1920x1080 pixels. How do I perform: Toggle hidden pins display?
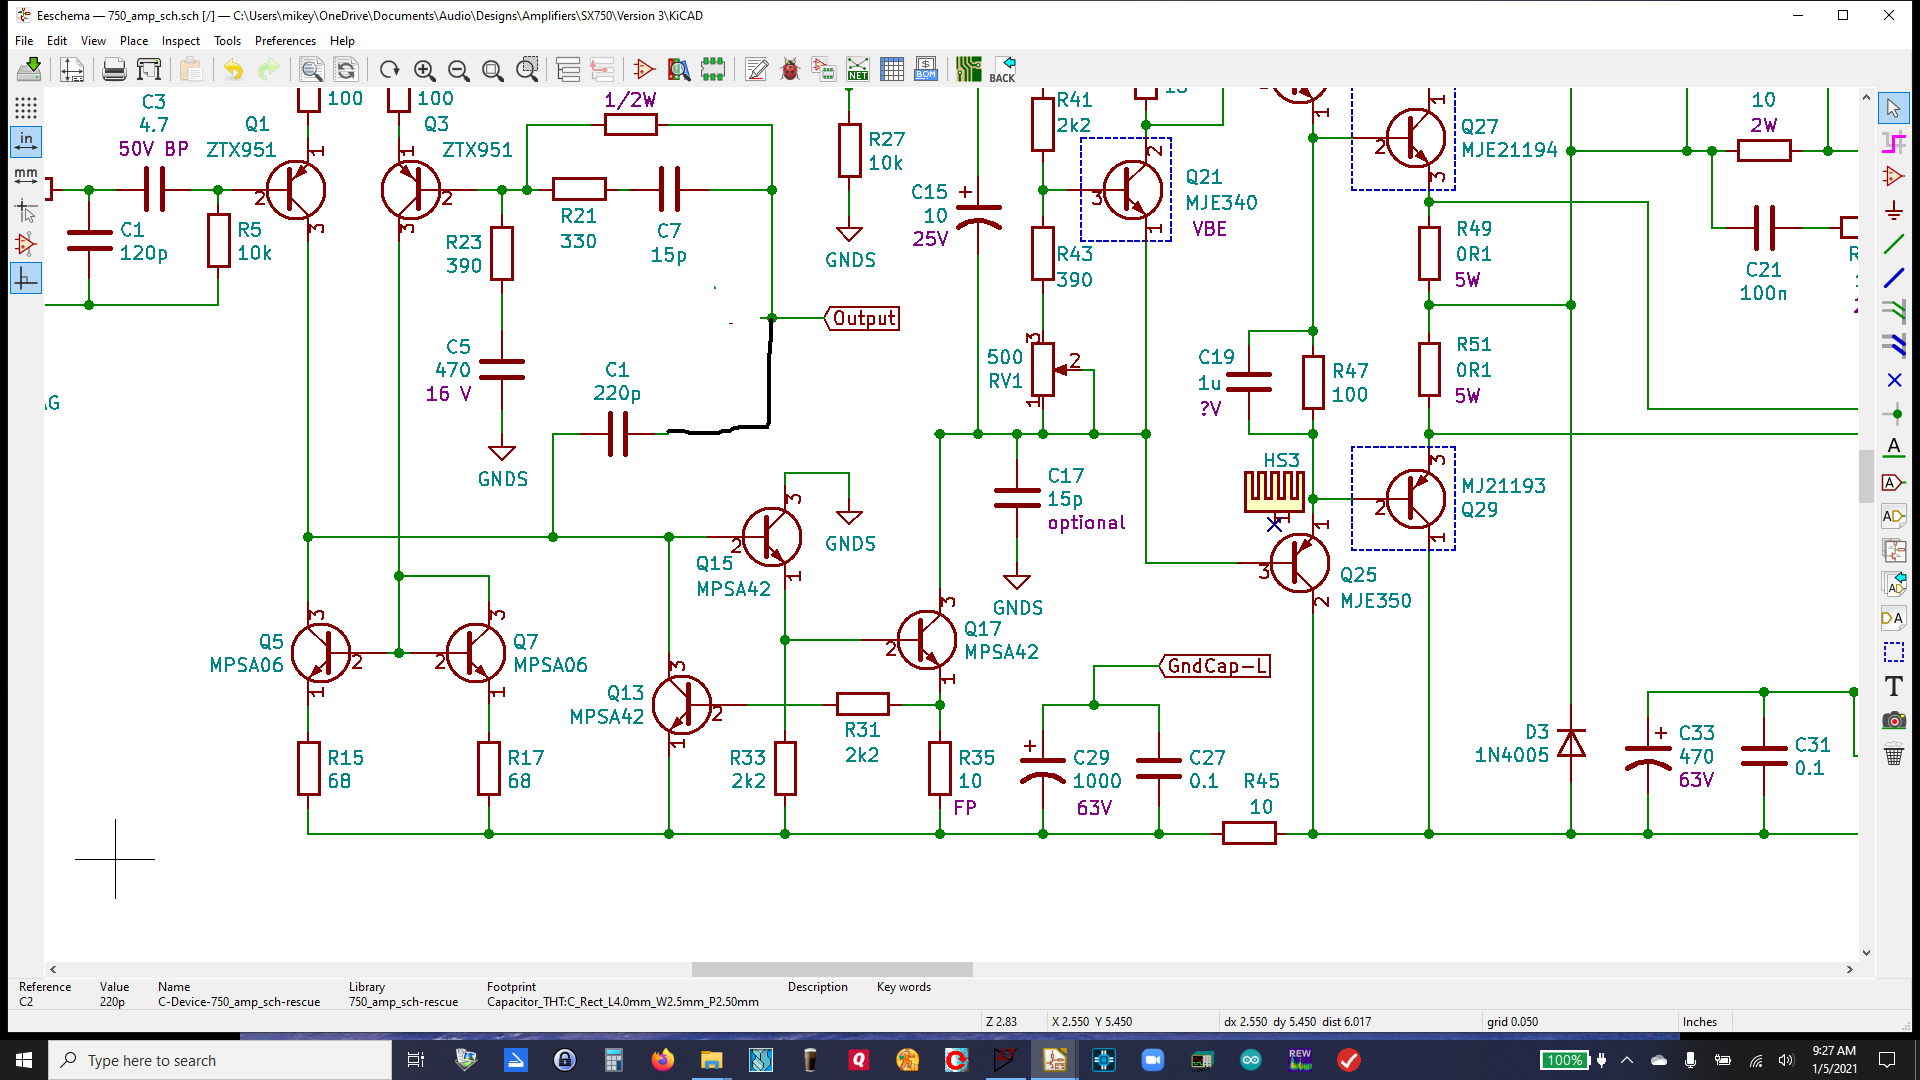click(26, 244)
